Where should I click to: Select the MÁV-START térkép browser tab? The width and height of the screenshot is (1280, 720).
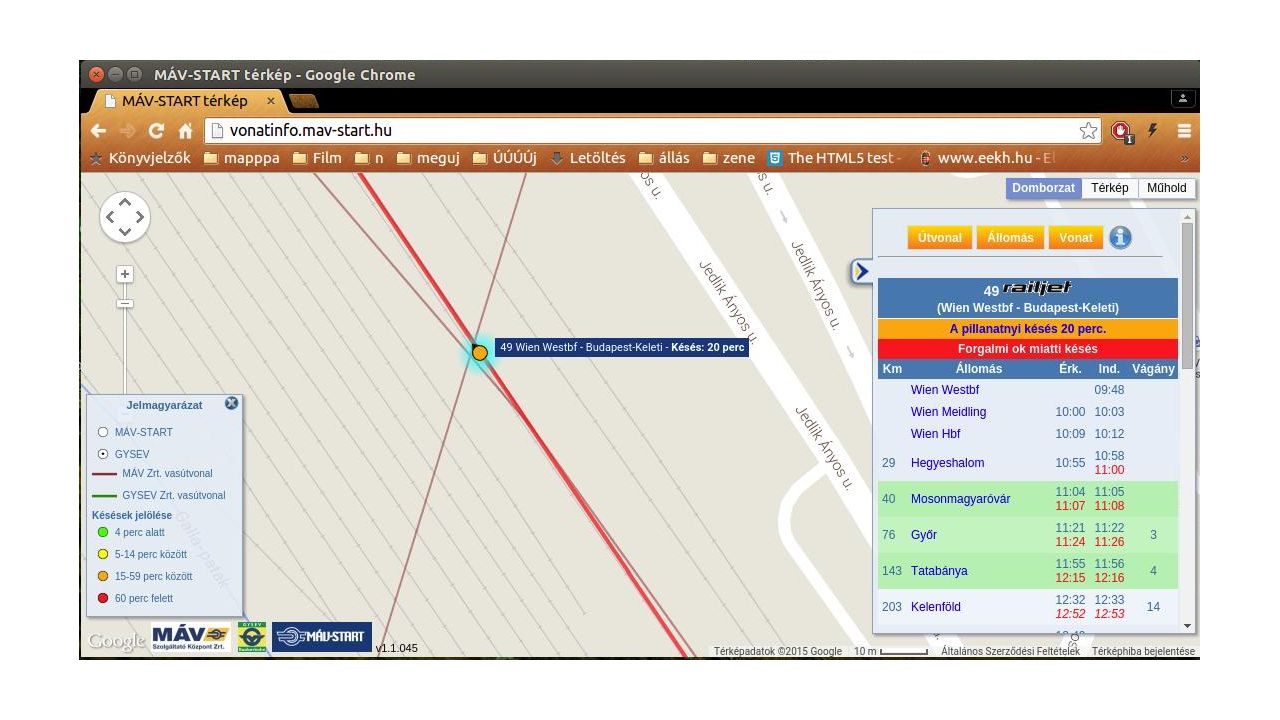185,101
